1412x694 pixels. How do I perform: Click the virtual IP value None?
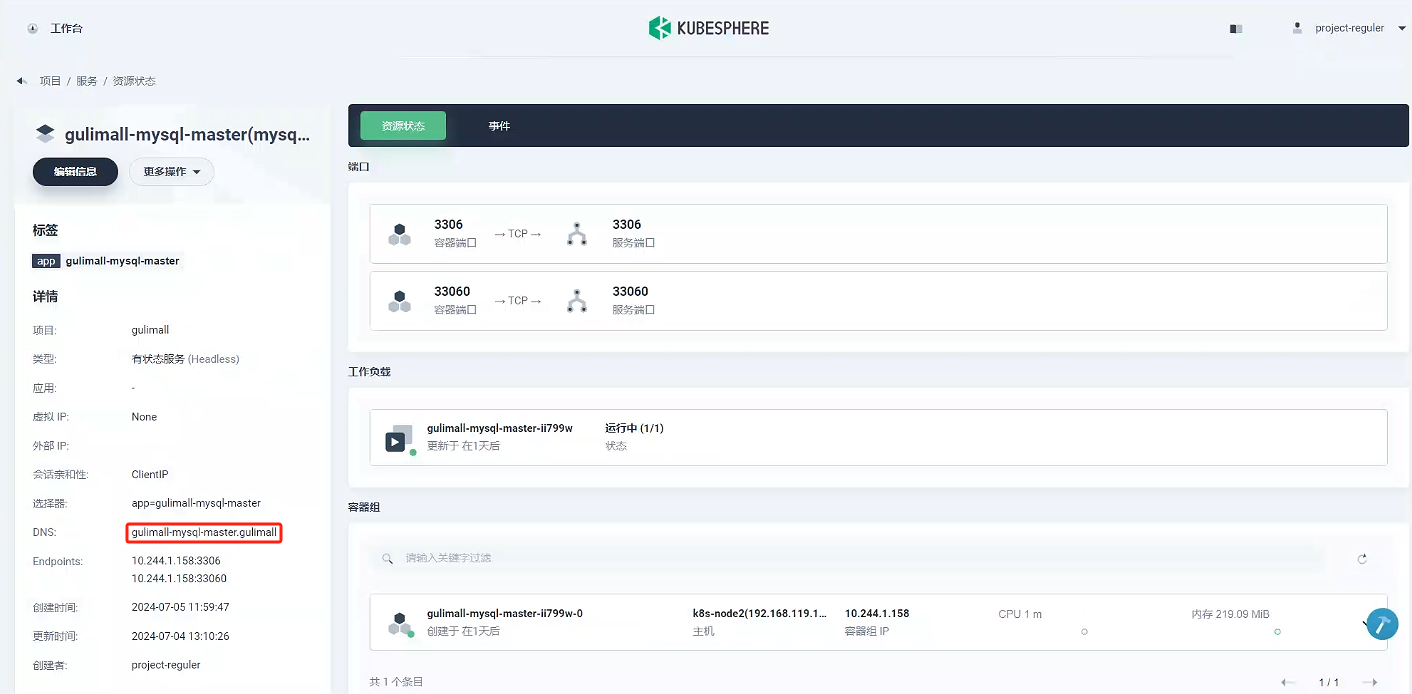(144, 417)
